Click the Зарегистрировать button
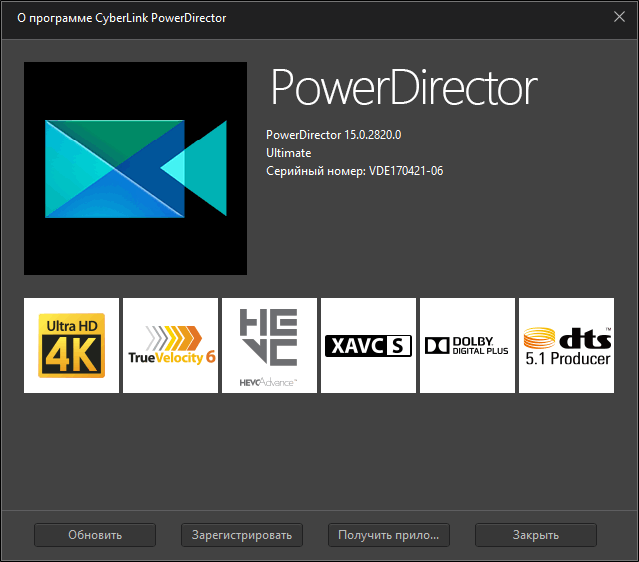This screenshot has width=639, height=562. coord(242,535)
